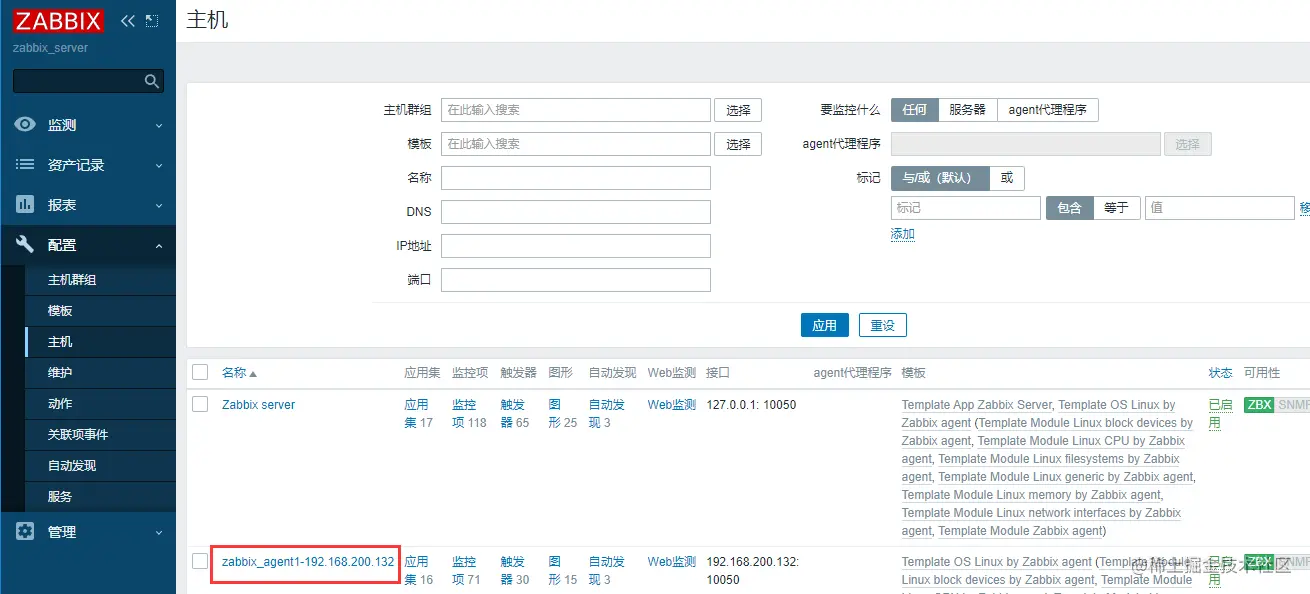Click ZBX availability badge for Zabbix server
The width and height of the screenshot is (1310, 594).
(x=1259, y=405)
